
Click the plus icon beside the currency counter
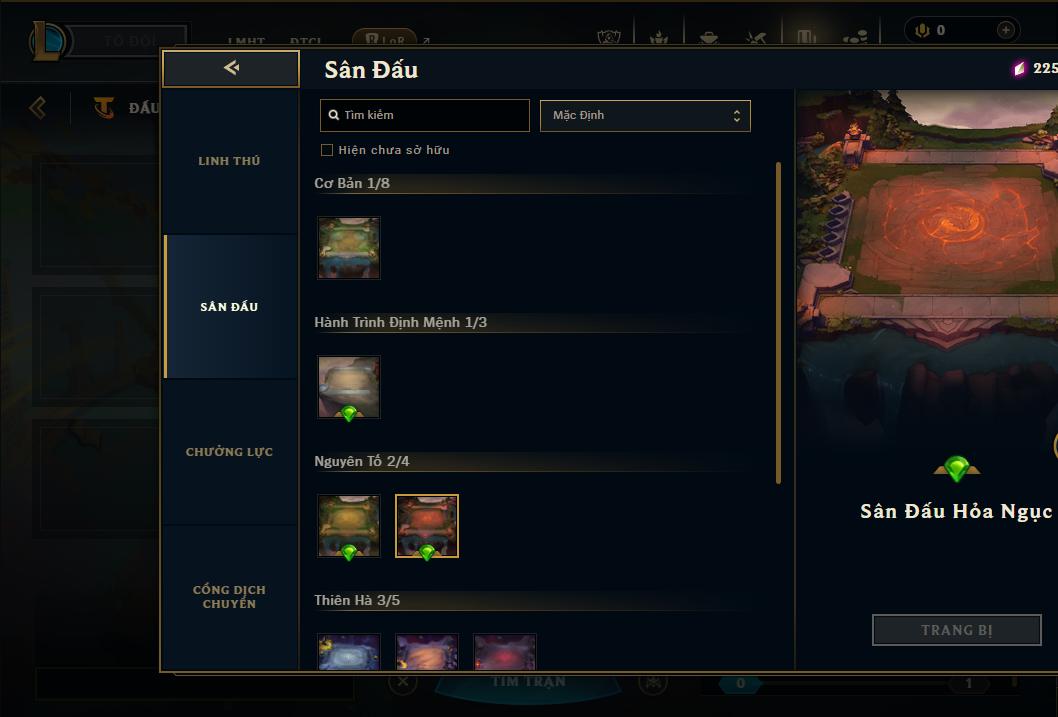1005,30
